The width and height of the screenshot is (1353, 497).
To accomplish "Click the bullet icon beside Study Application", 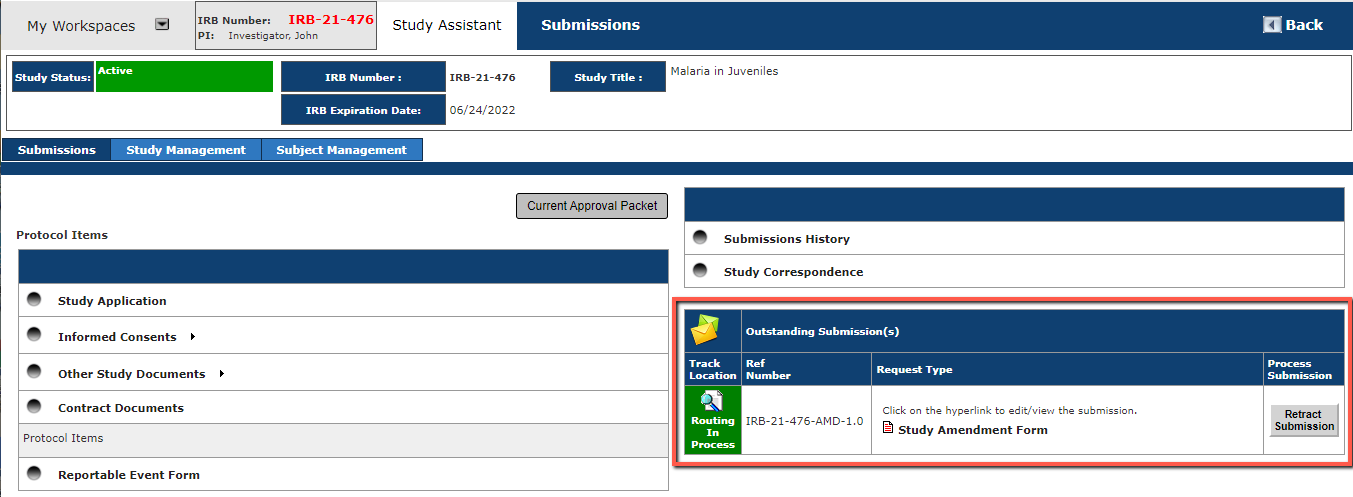I will (x=35, y=299).
